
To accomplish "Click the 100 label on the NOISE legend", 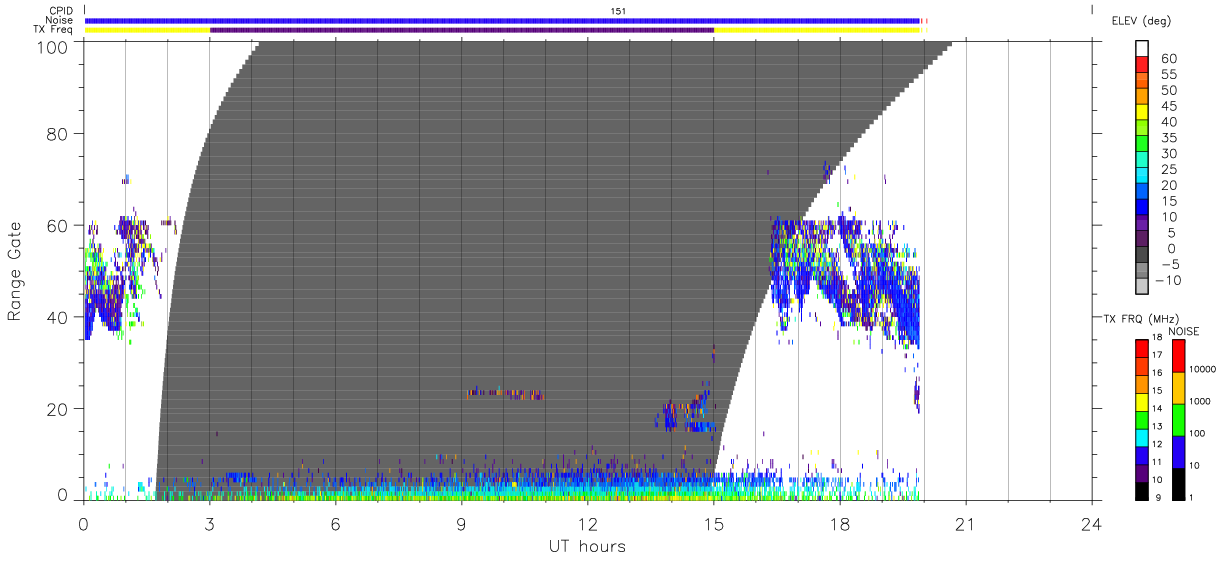I will (1197, 433).
